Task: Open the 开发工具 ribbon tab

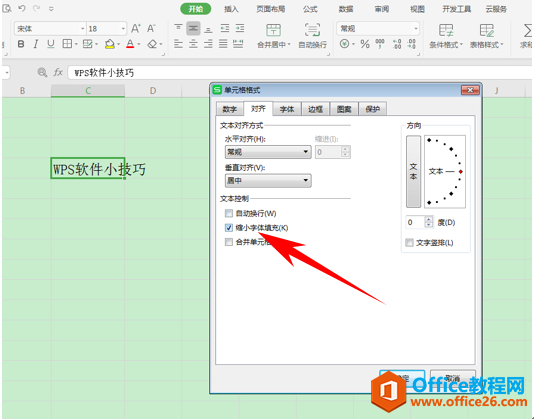Action: point(457,9)
